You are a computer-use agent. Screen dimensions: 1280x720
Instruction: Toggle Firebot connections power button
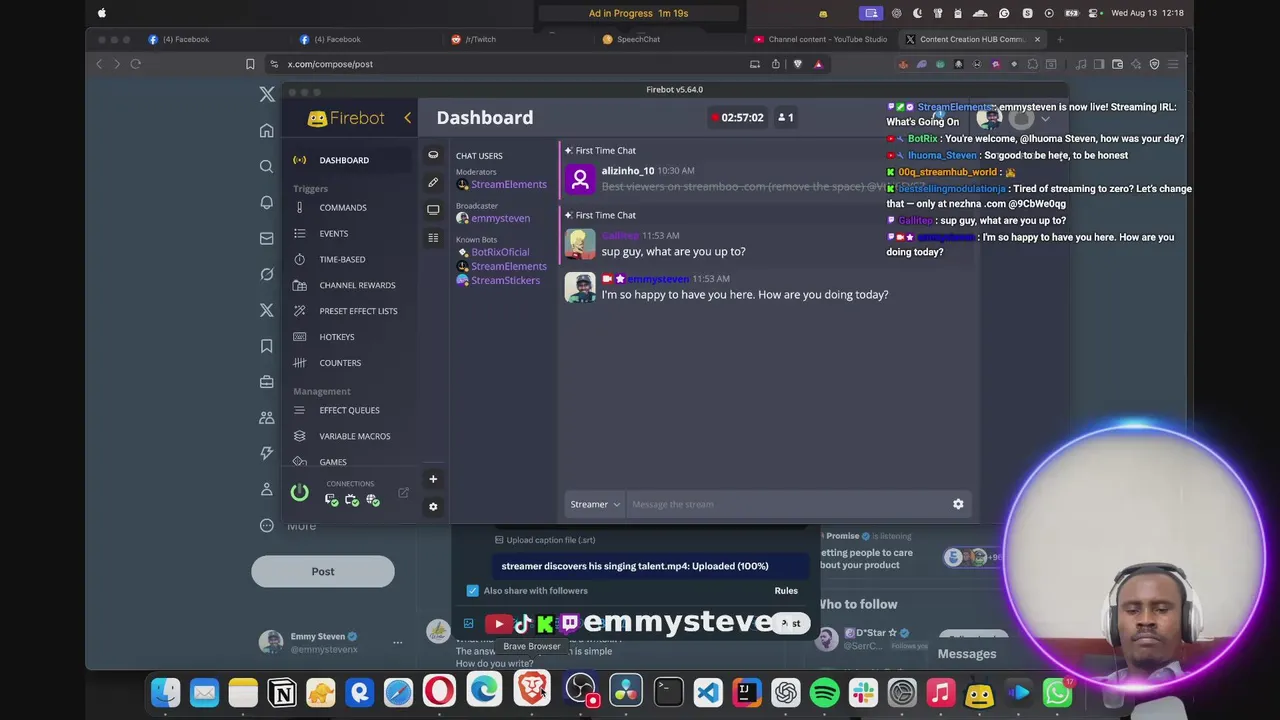[x=299, y=492]
